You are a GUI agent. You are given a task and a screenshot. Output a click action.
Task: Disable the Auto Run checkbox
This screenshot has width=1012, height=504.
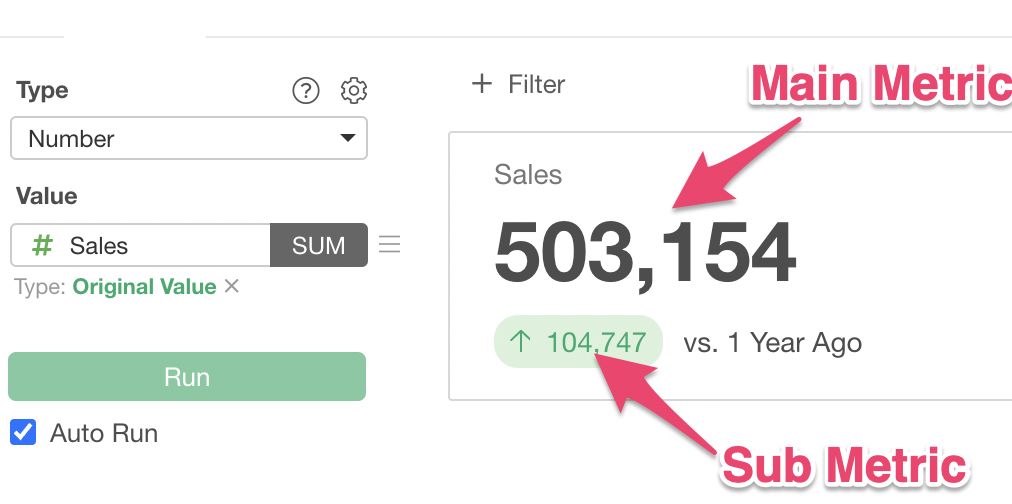coord(22,433)
